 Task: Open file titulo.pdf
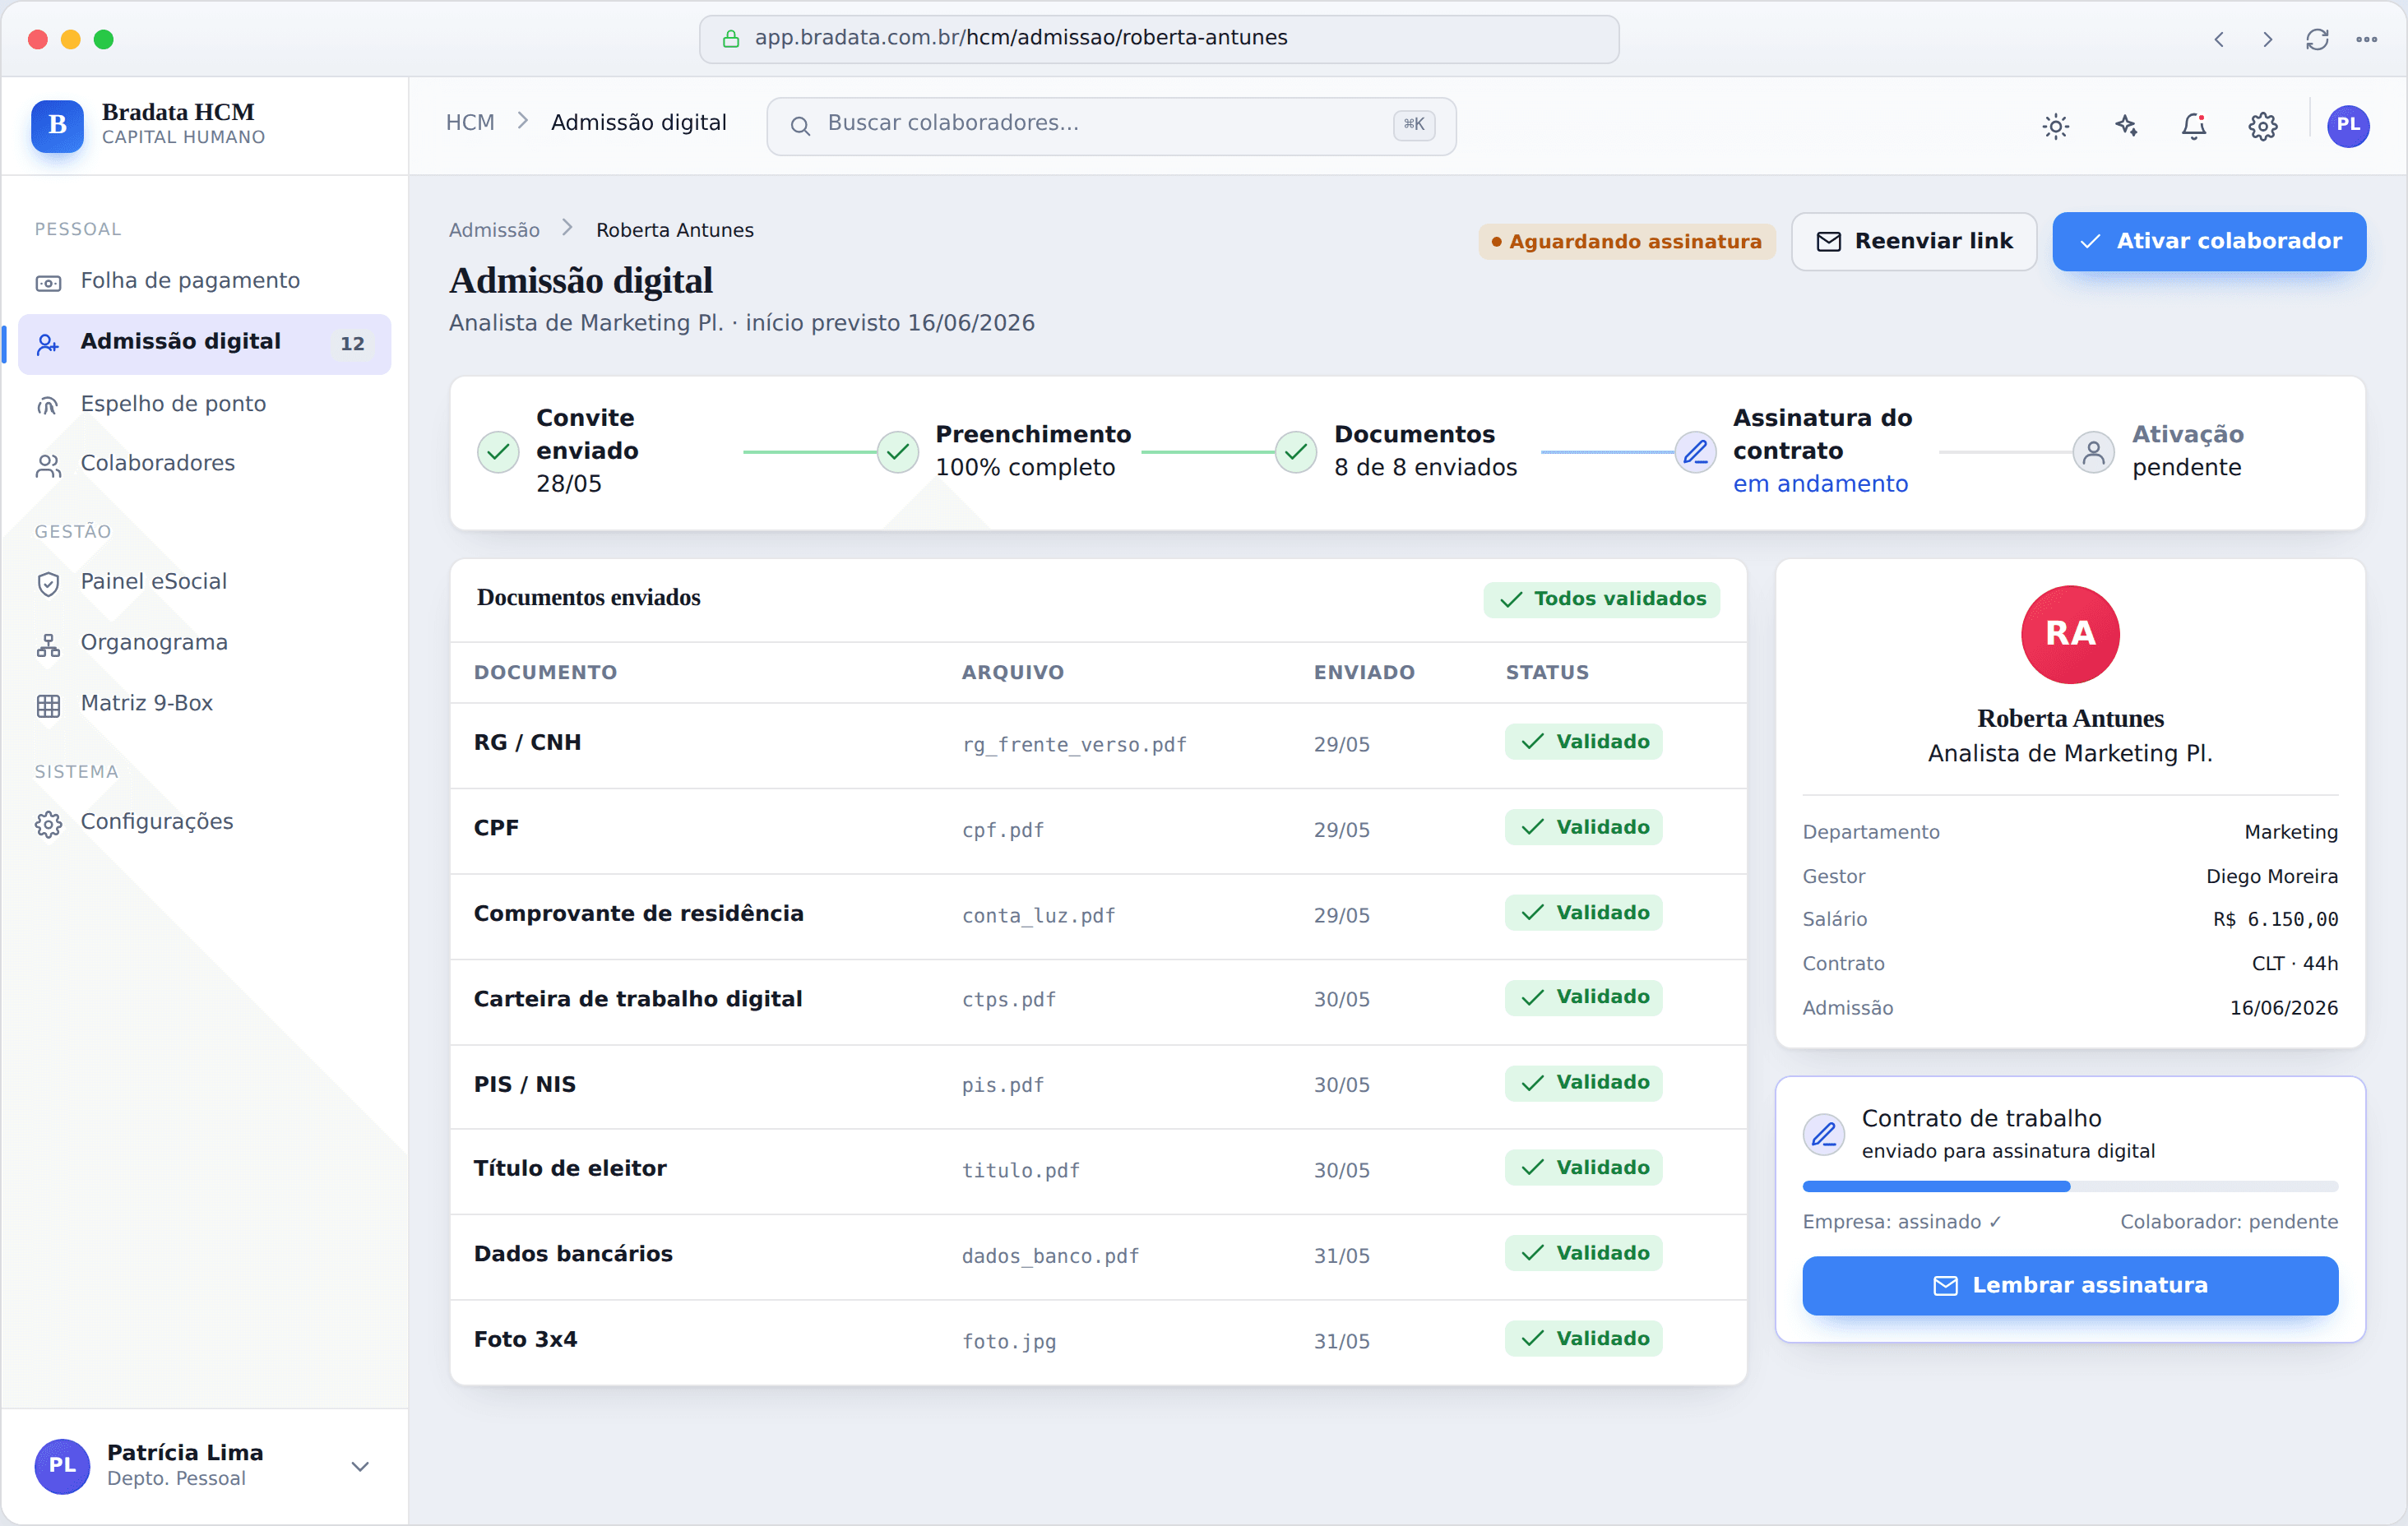click(x=1020, y=1170)
